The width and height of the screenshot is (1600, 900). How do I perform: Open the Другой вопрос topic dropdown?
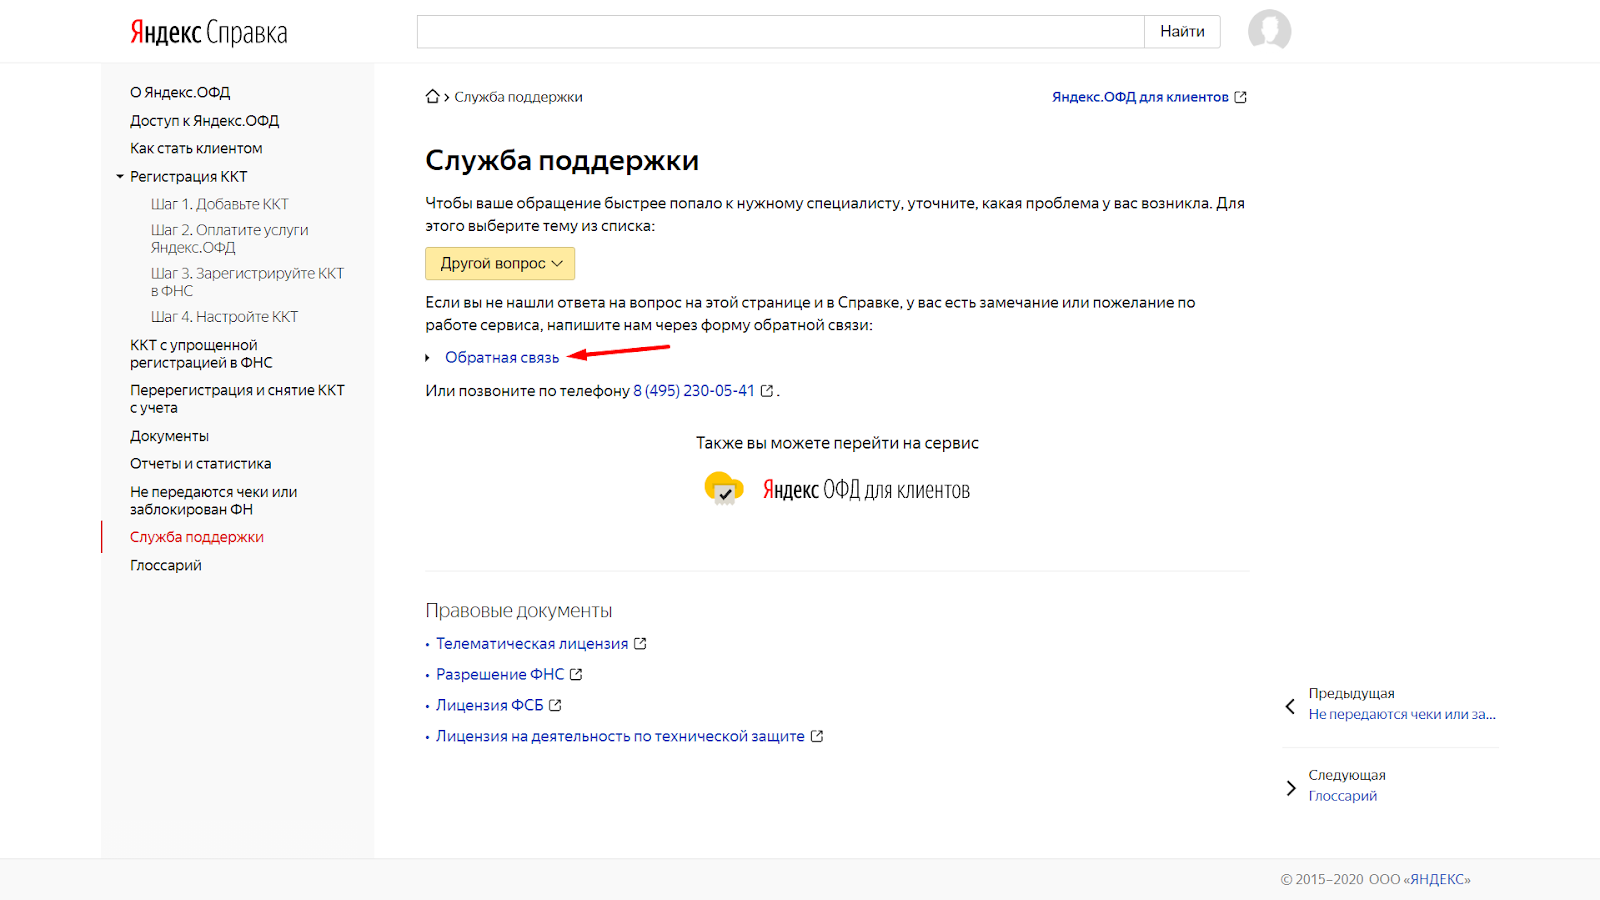point(500,263)
